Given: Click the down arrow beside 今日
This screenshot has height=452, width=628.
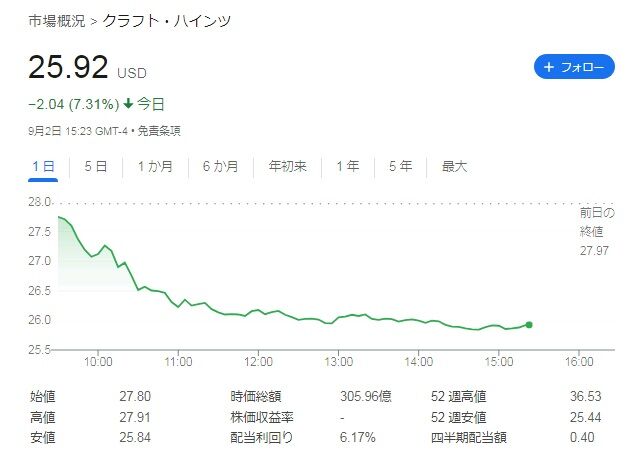Looking at the screenshot, I should click(128, 103).
